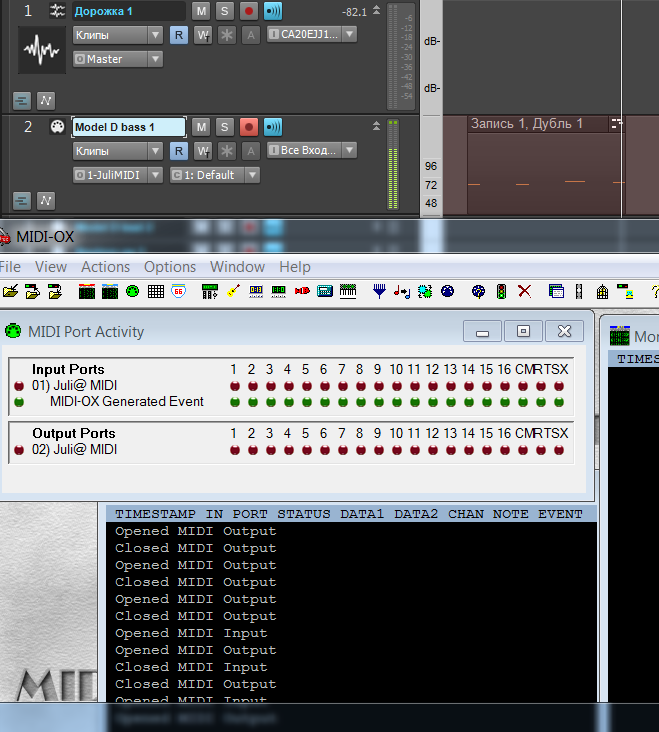659x732 pixels.
Task: Click the -82.1 volume value on track 1
Action: click(354, 12)
